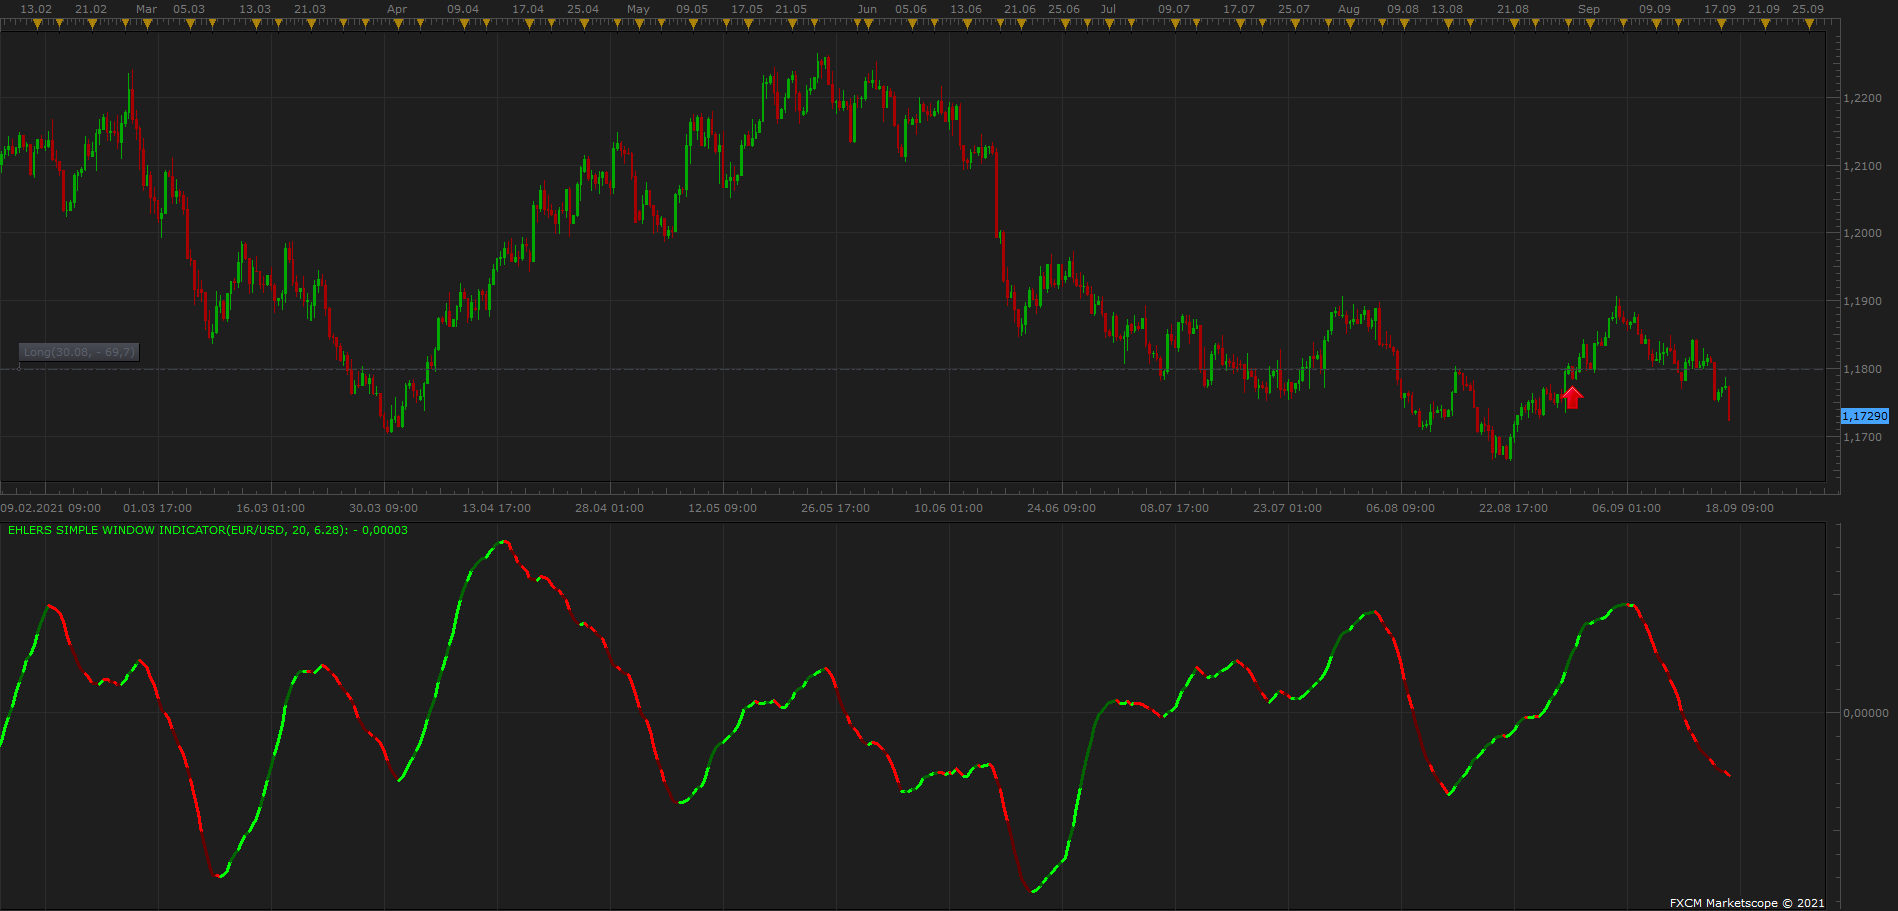Click the yellow marker under 17.09
Image resolution: width=1898 pixels, height=911 pixels.
pyautogui.click(x=1721, y=24)
